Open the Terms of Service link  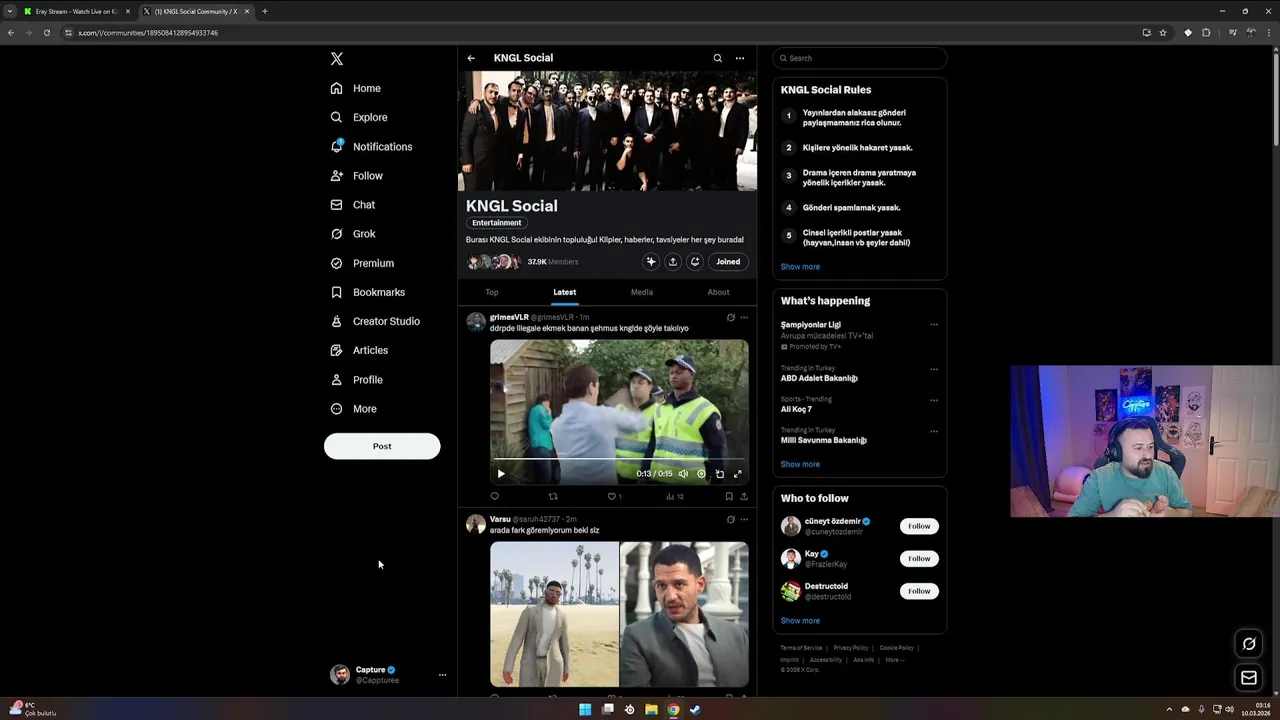click(x=800, y=648)
